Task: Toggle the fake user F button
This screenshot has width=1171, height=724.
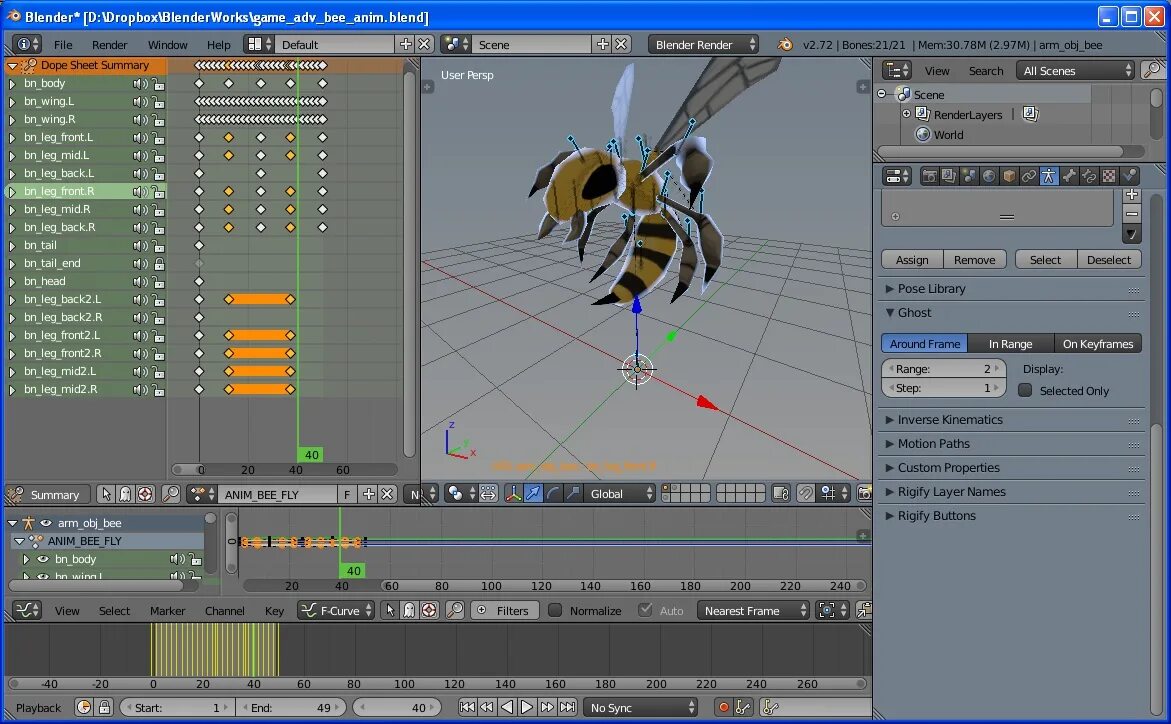Action: click(347, 494)
